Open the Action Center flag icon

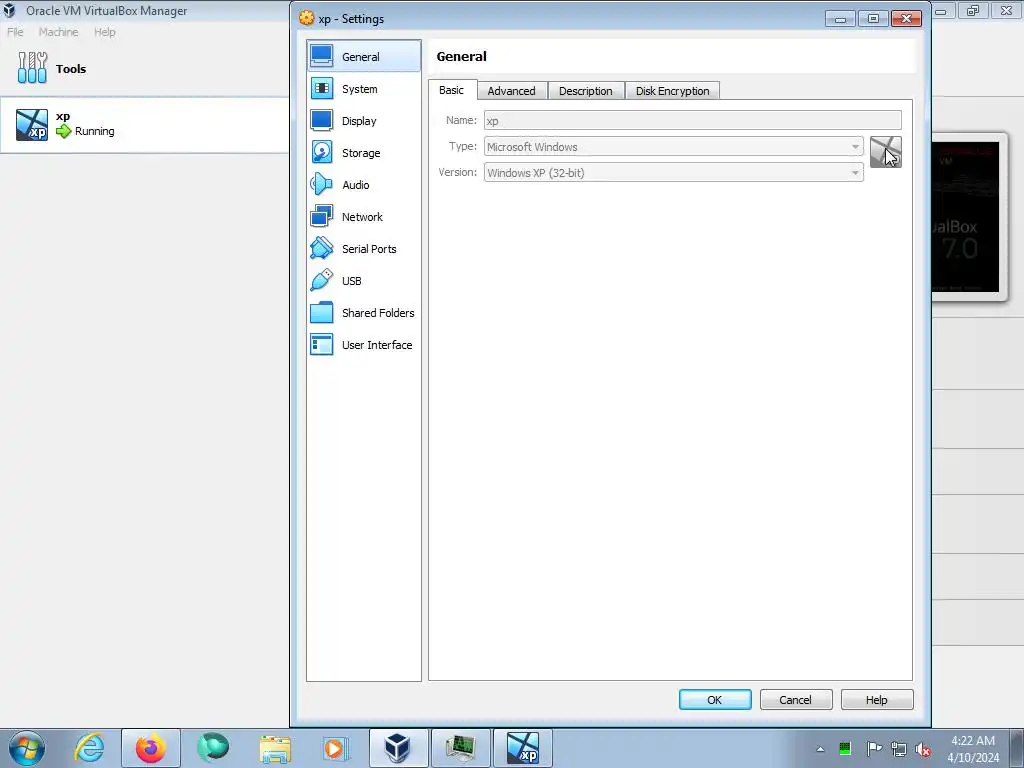873,748
